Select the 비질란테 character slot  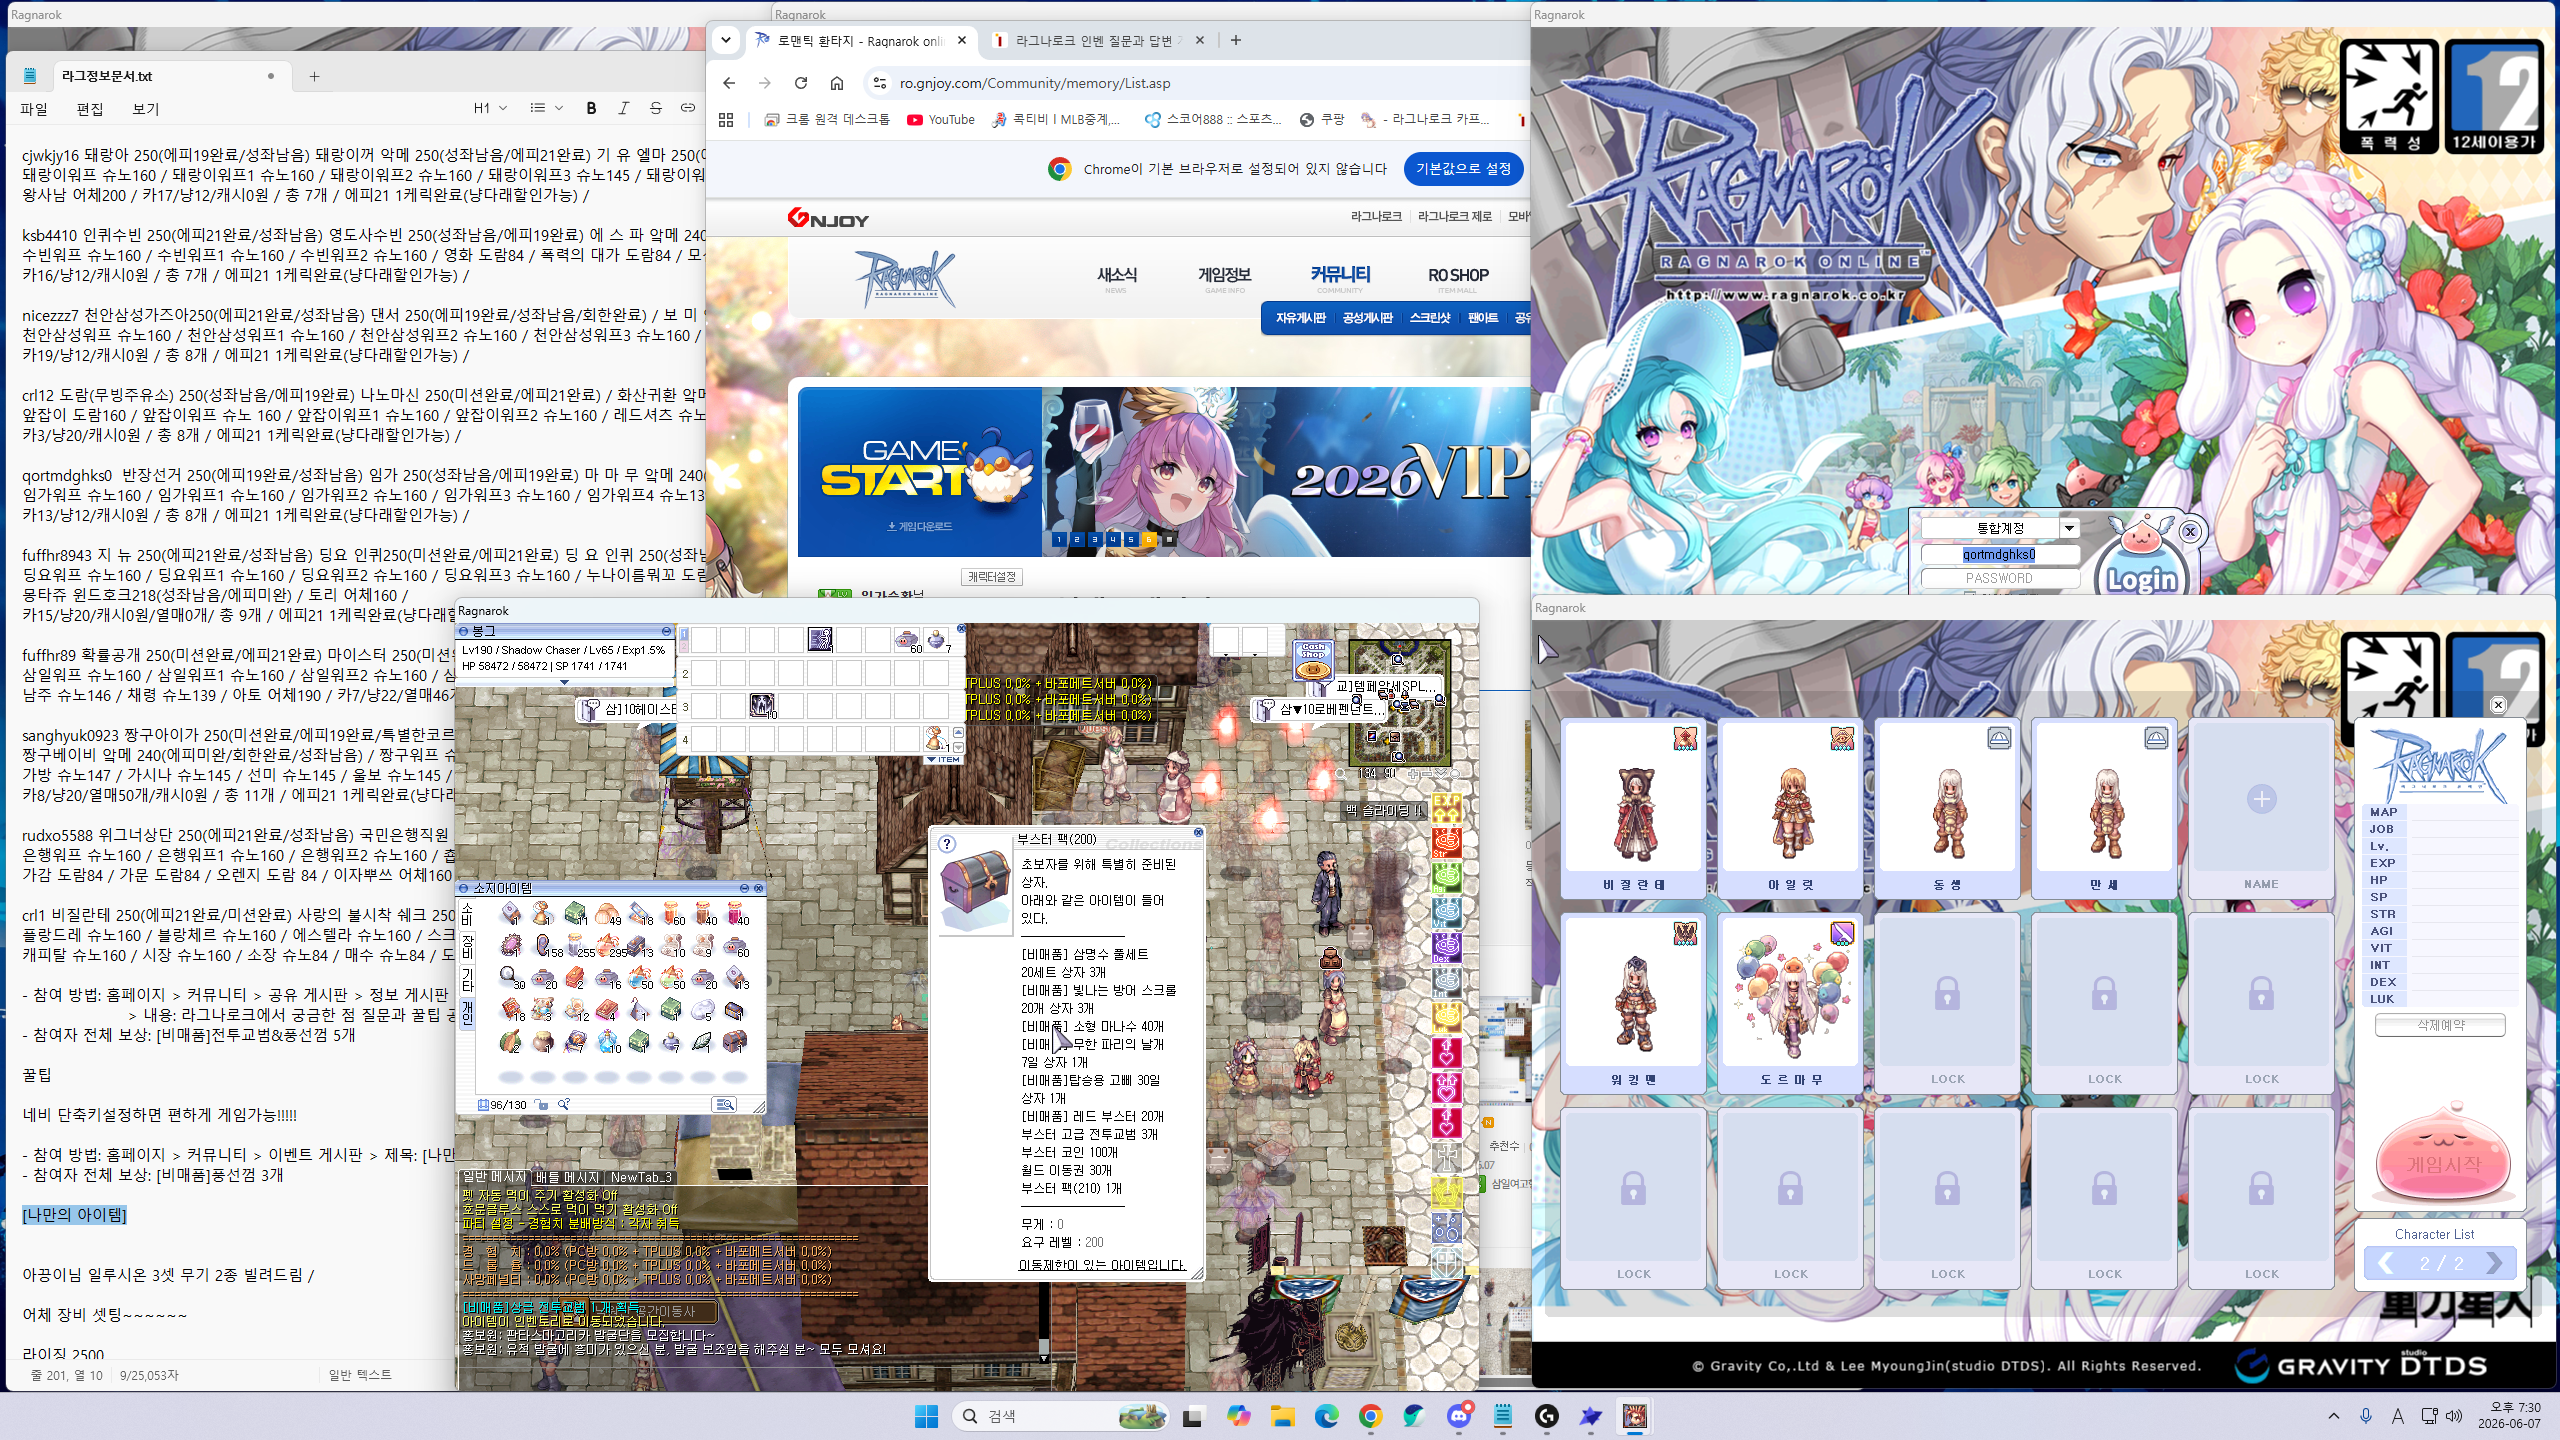tap(1634, 809)
